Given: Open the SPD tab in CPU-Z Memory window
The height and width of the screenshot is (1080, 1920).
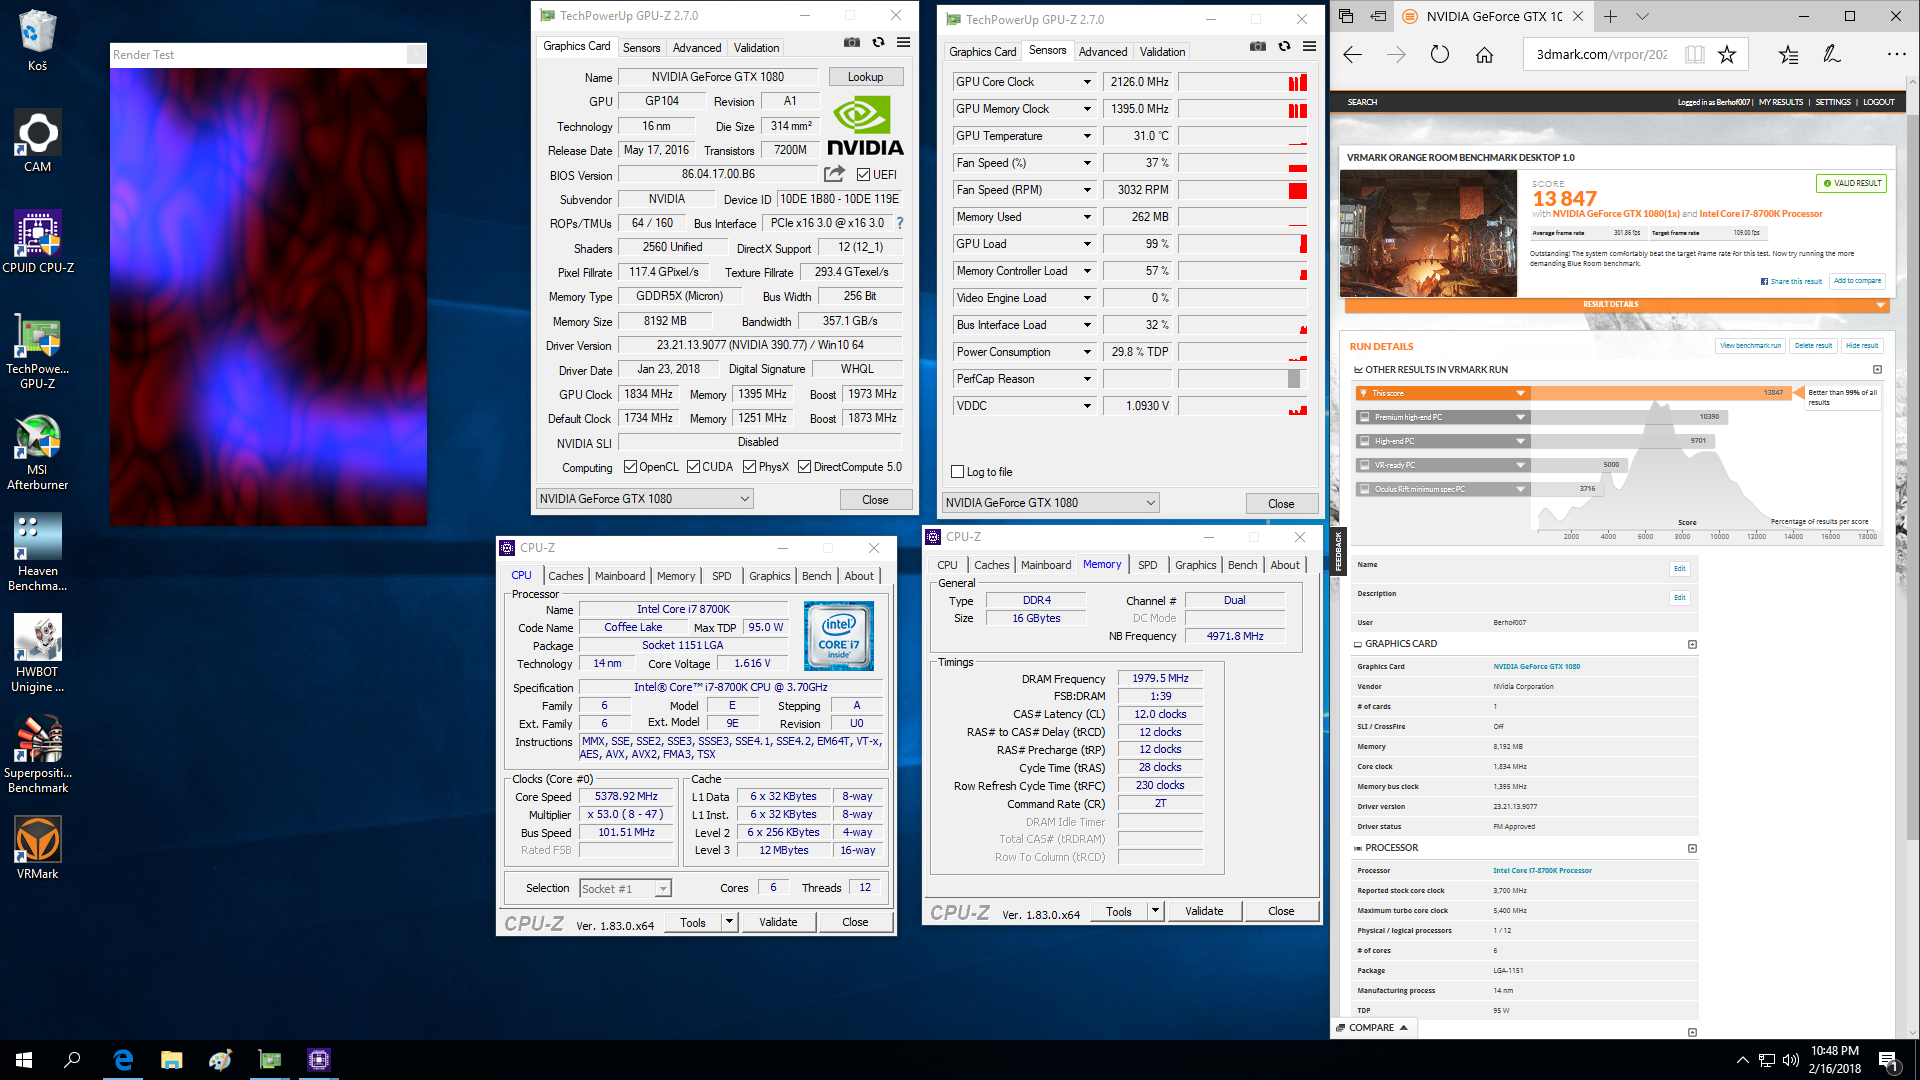Looking at the screenshot, I should tap(1147, 565).
